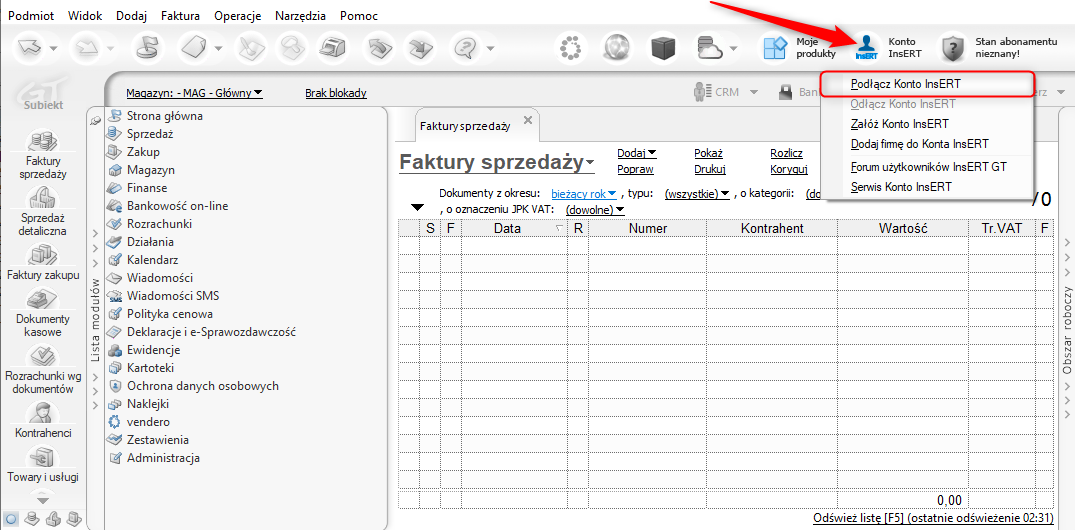Click the Pokaż link
Image resolution: width=1075 pixels, height=530 pixels.
[x=708, y=153]
